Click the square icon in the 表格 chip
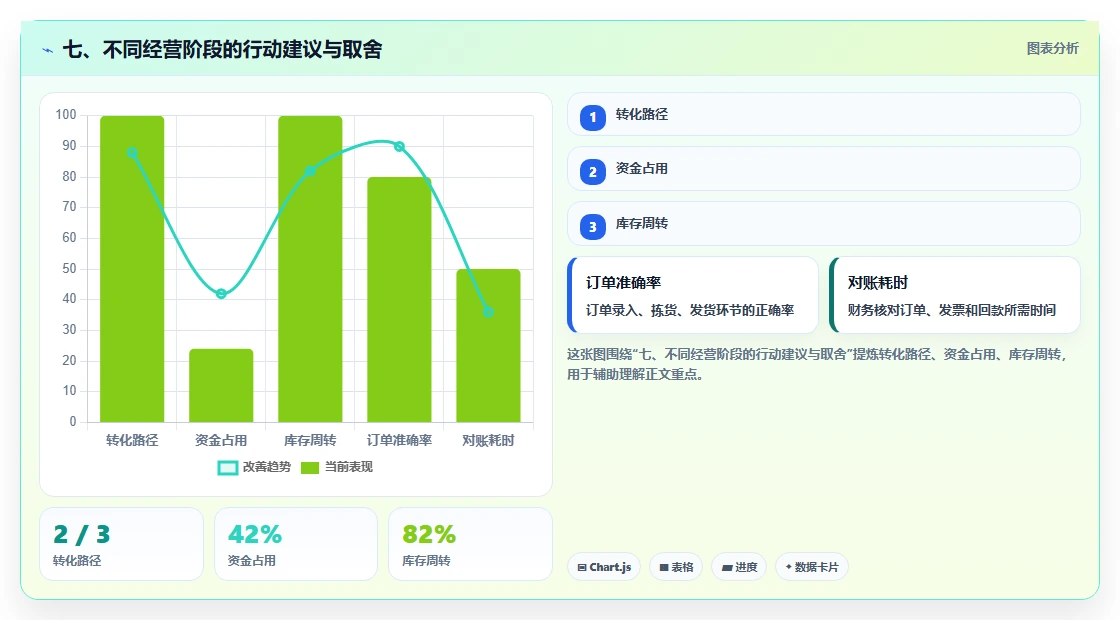 click(664, 568)
